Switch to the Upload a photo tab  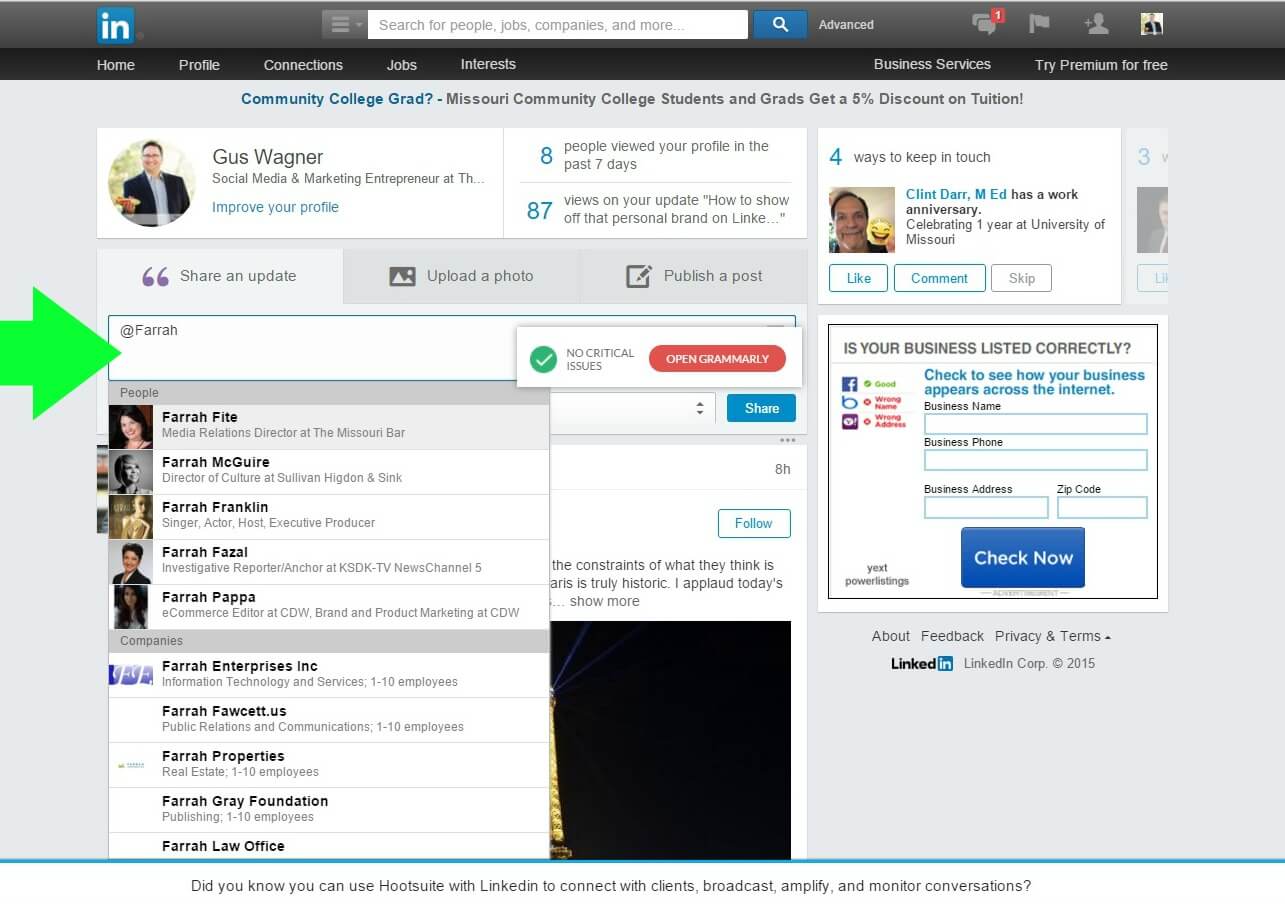461,276
